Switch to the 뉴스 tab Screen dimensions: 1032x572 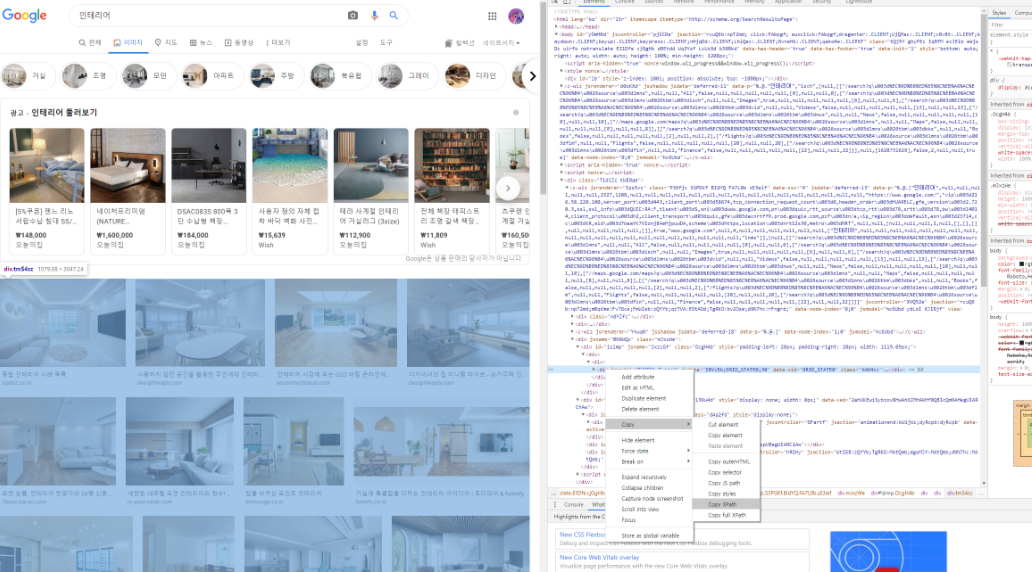pos(201,43)
